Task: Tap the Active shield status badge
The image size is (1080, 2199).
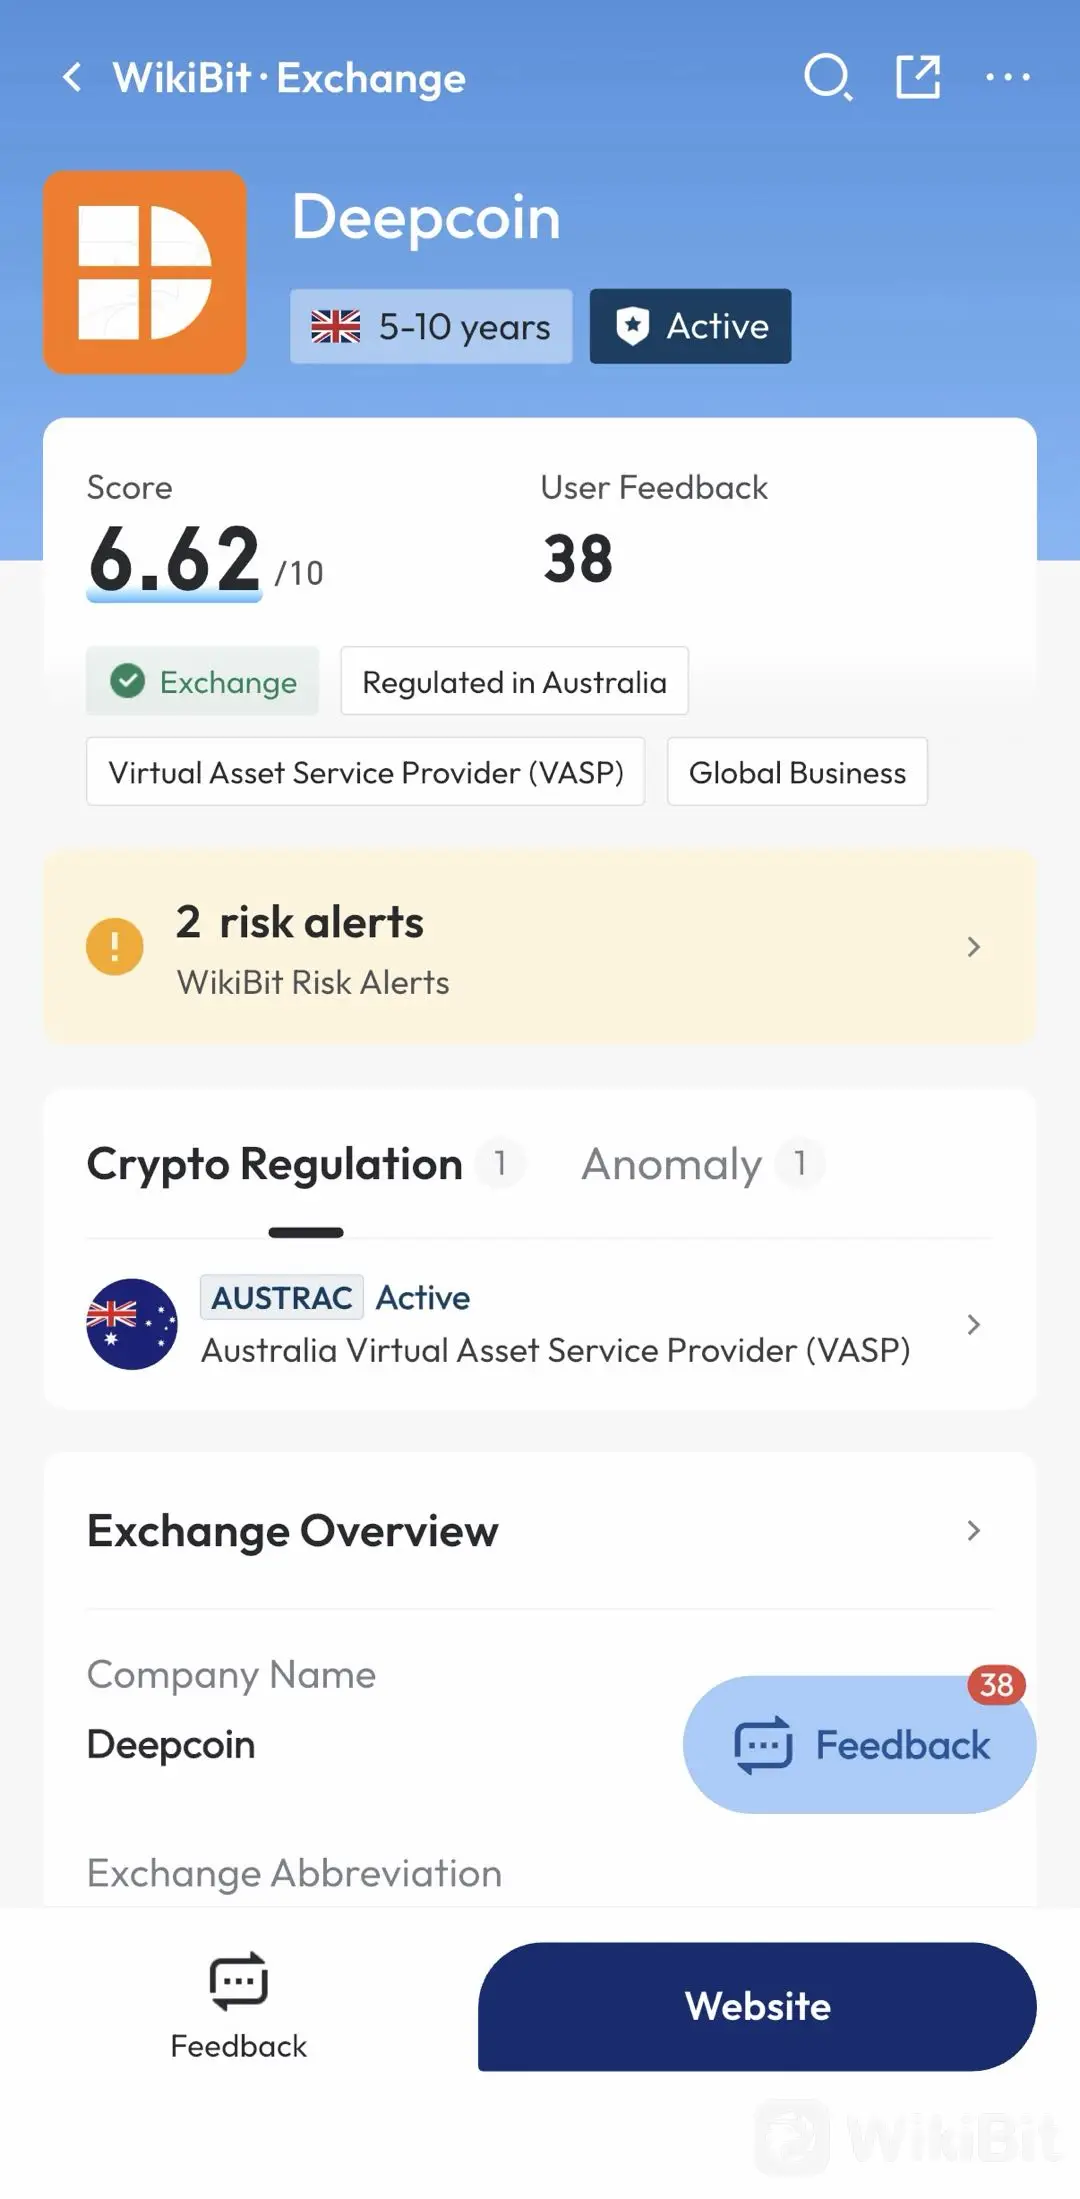Action: pos(690,326)
